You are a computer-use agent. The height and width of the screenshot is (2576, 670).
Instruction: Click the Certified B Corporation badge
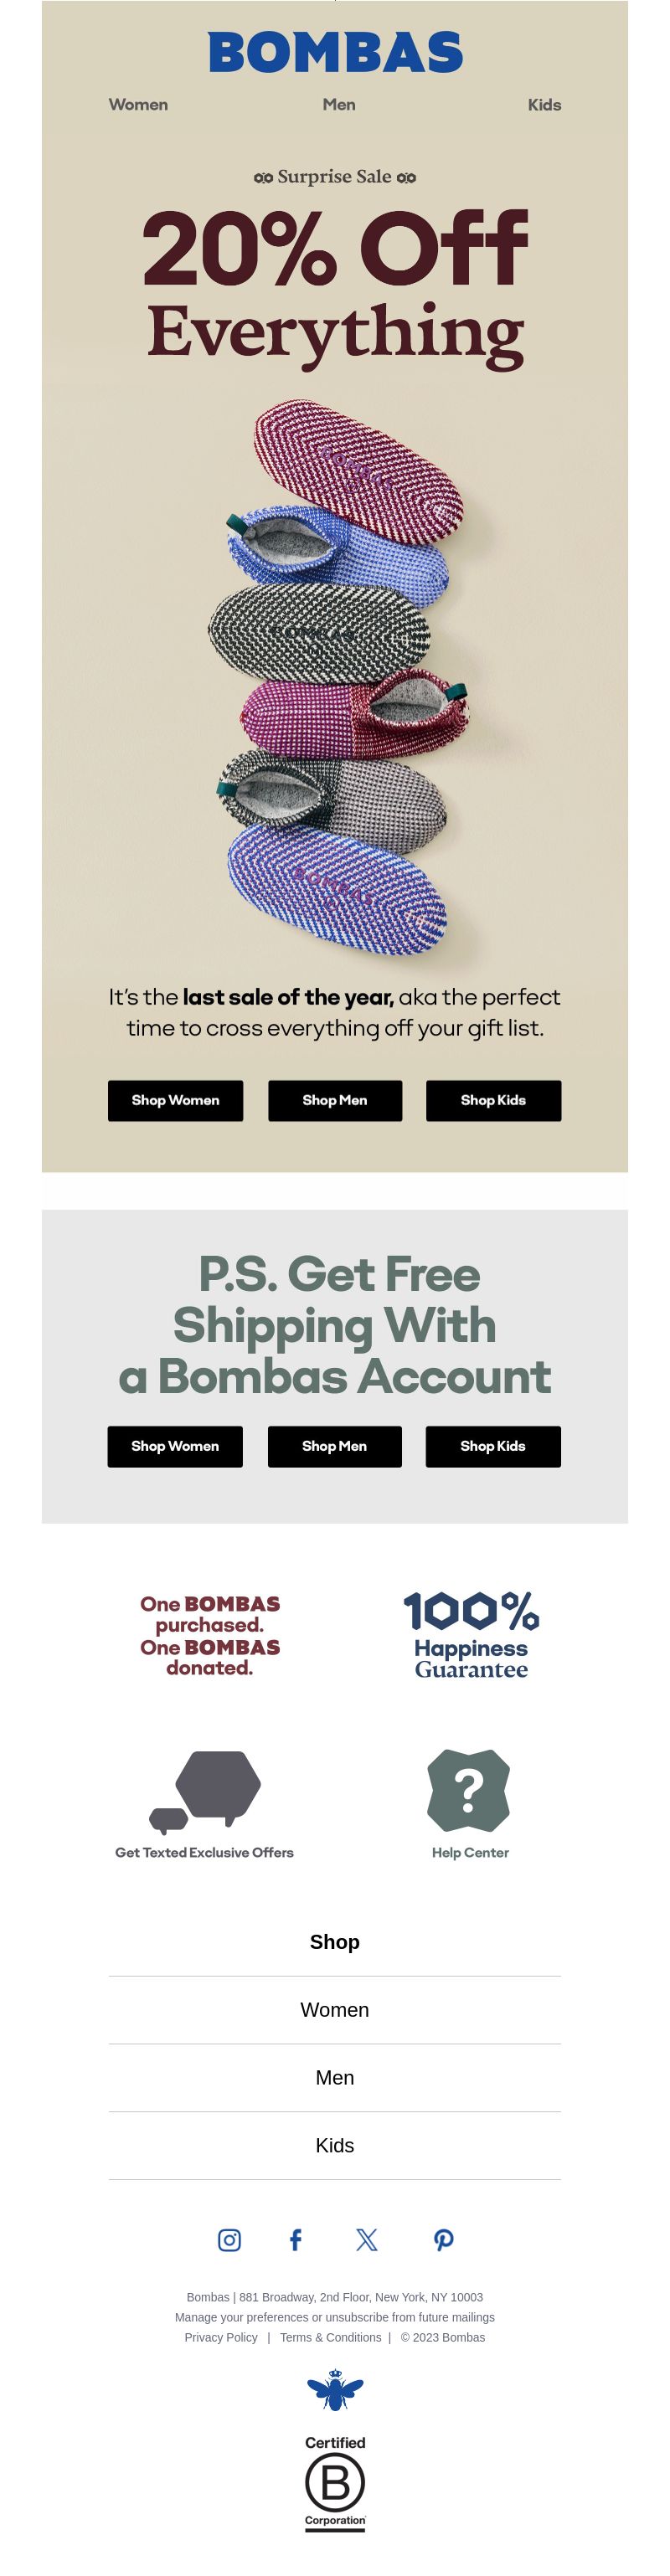tap(335, 2483)
